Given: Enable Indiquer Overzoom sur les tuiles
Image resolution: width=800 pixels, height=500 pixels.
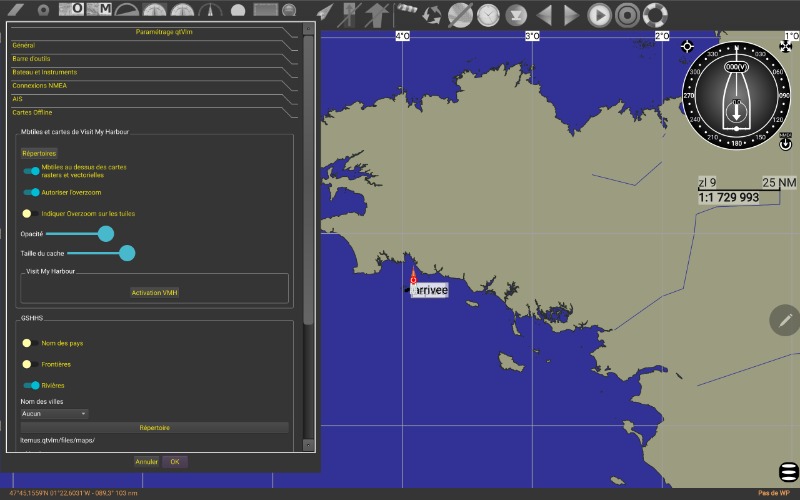Looking at the screenshot, I should (x=31, y=213).
